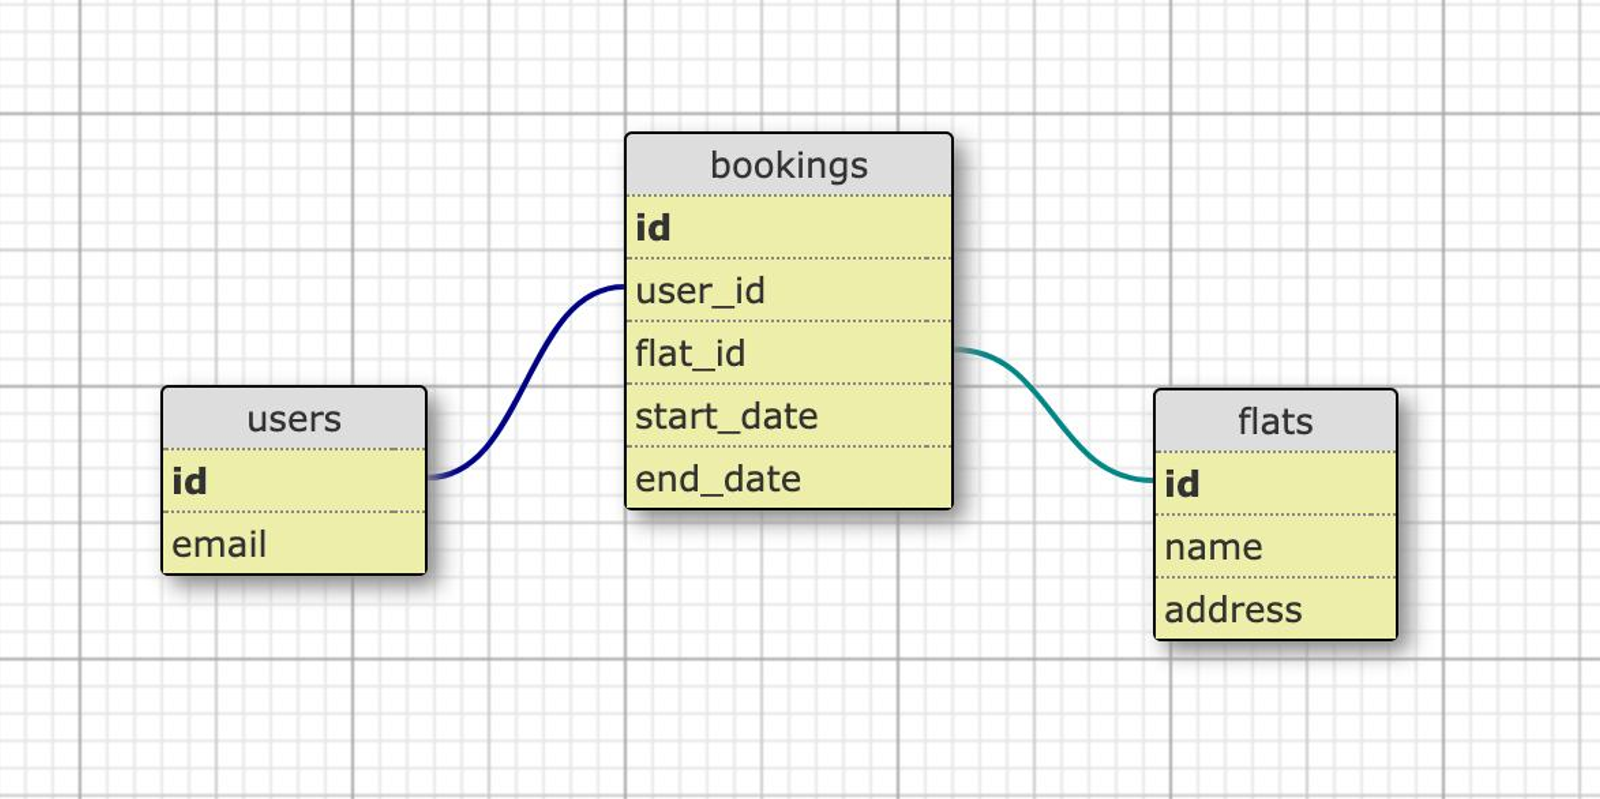Image resolution: width=1600 pixels, height=799 pixels.
Task: Select the name field in flats
Action: click(1275, 547)
